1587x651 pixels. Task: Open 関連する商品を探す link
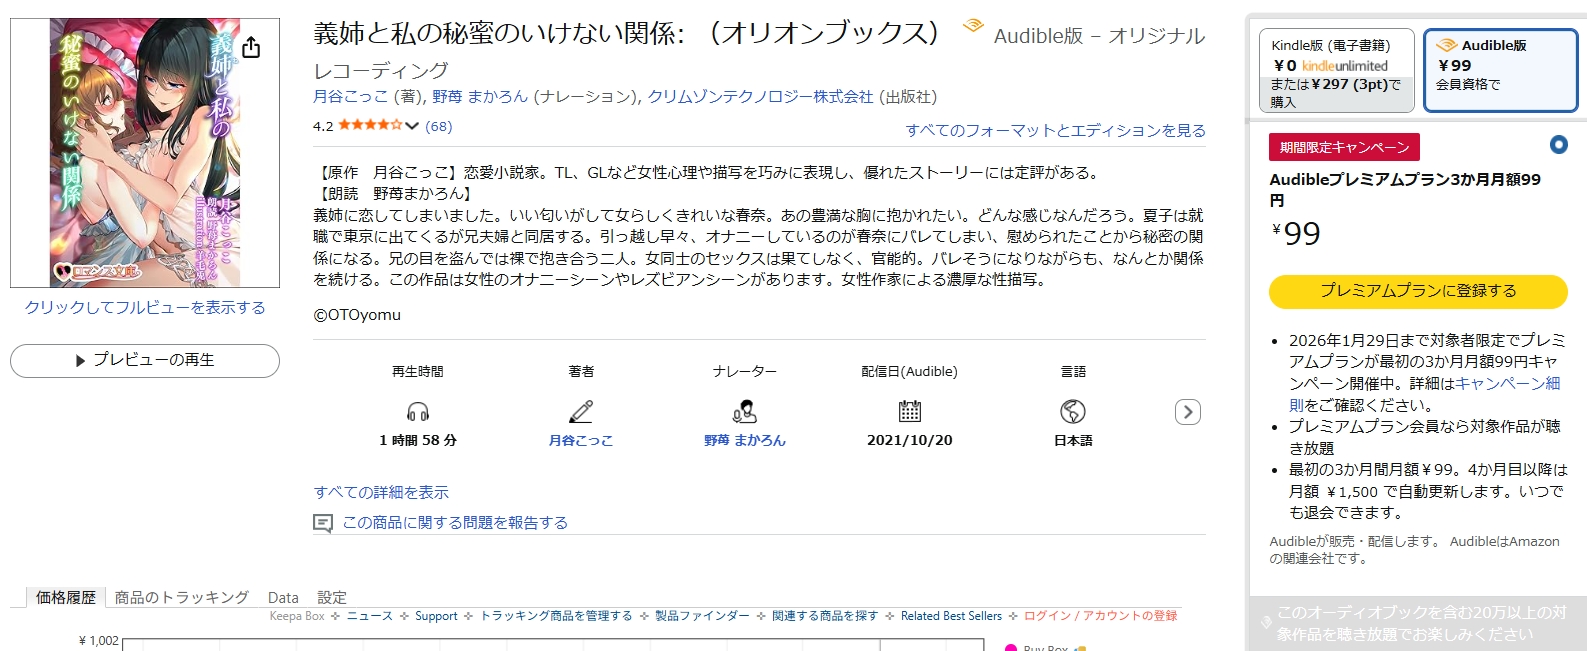[x=825, y=616]
